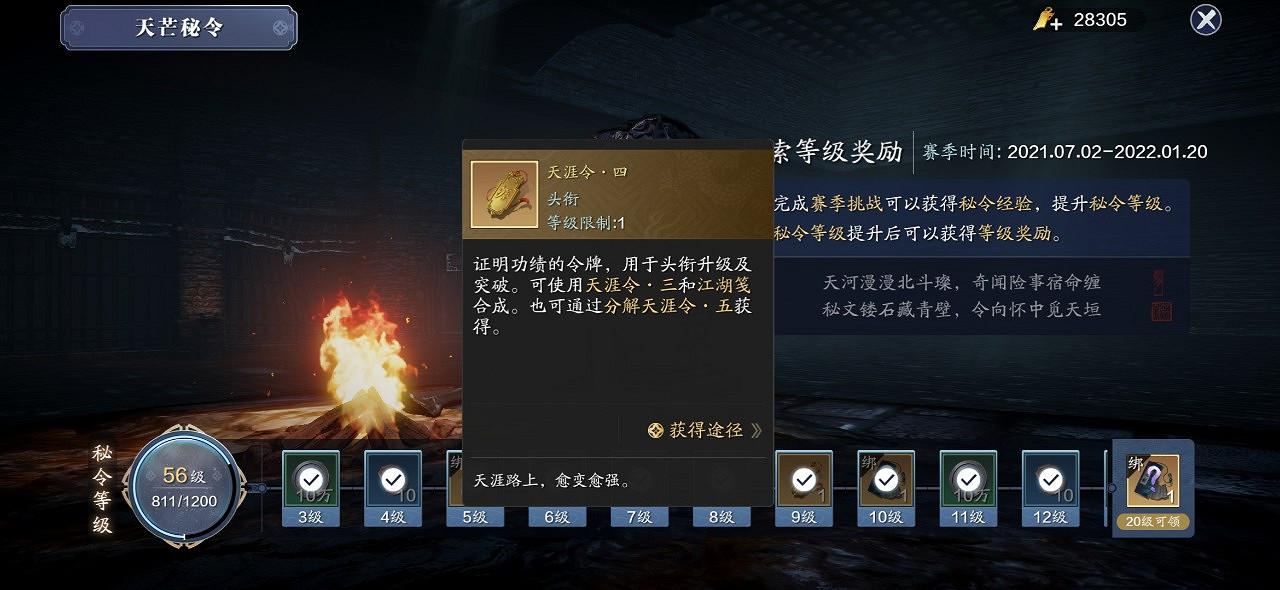This screenshot has height=590, width=1280.
Task: Select the 20级可领 mystery reward icon
Action: 1153,481
